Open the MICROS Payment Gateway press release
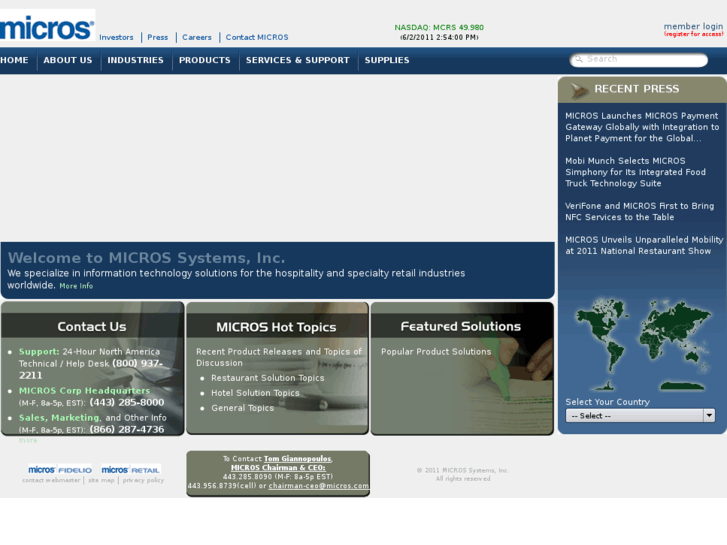Image resolution: width=727 pixels, height=545 pixels. point(642,127)
